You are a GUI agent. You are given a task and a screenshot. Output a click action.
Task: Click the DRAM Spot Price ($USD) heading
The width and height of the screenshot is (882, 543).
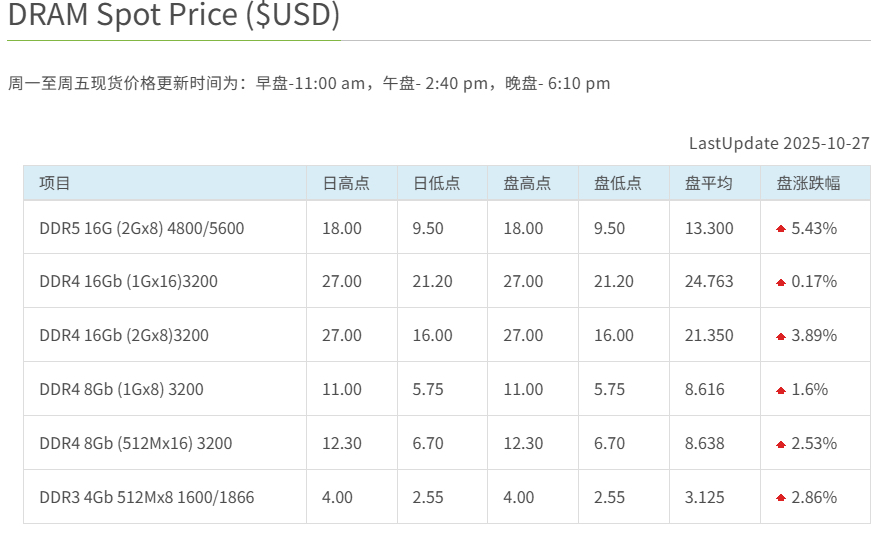pyautogui.click(x=173, y=16)
